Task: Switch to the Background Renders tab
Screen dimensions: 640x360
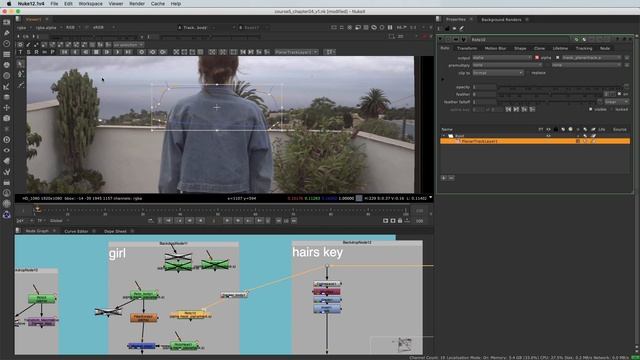Action: (501, 20)
